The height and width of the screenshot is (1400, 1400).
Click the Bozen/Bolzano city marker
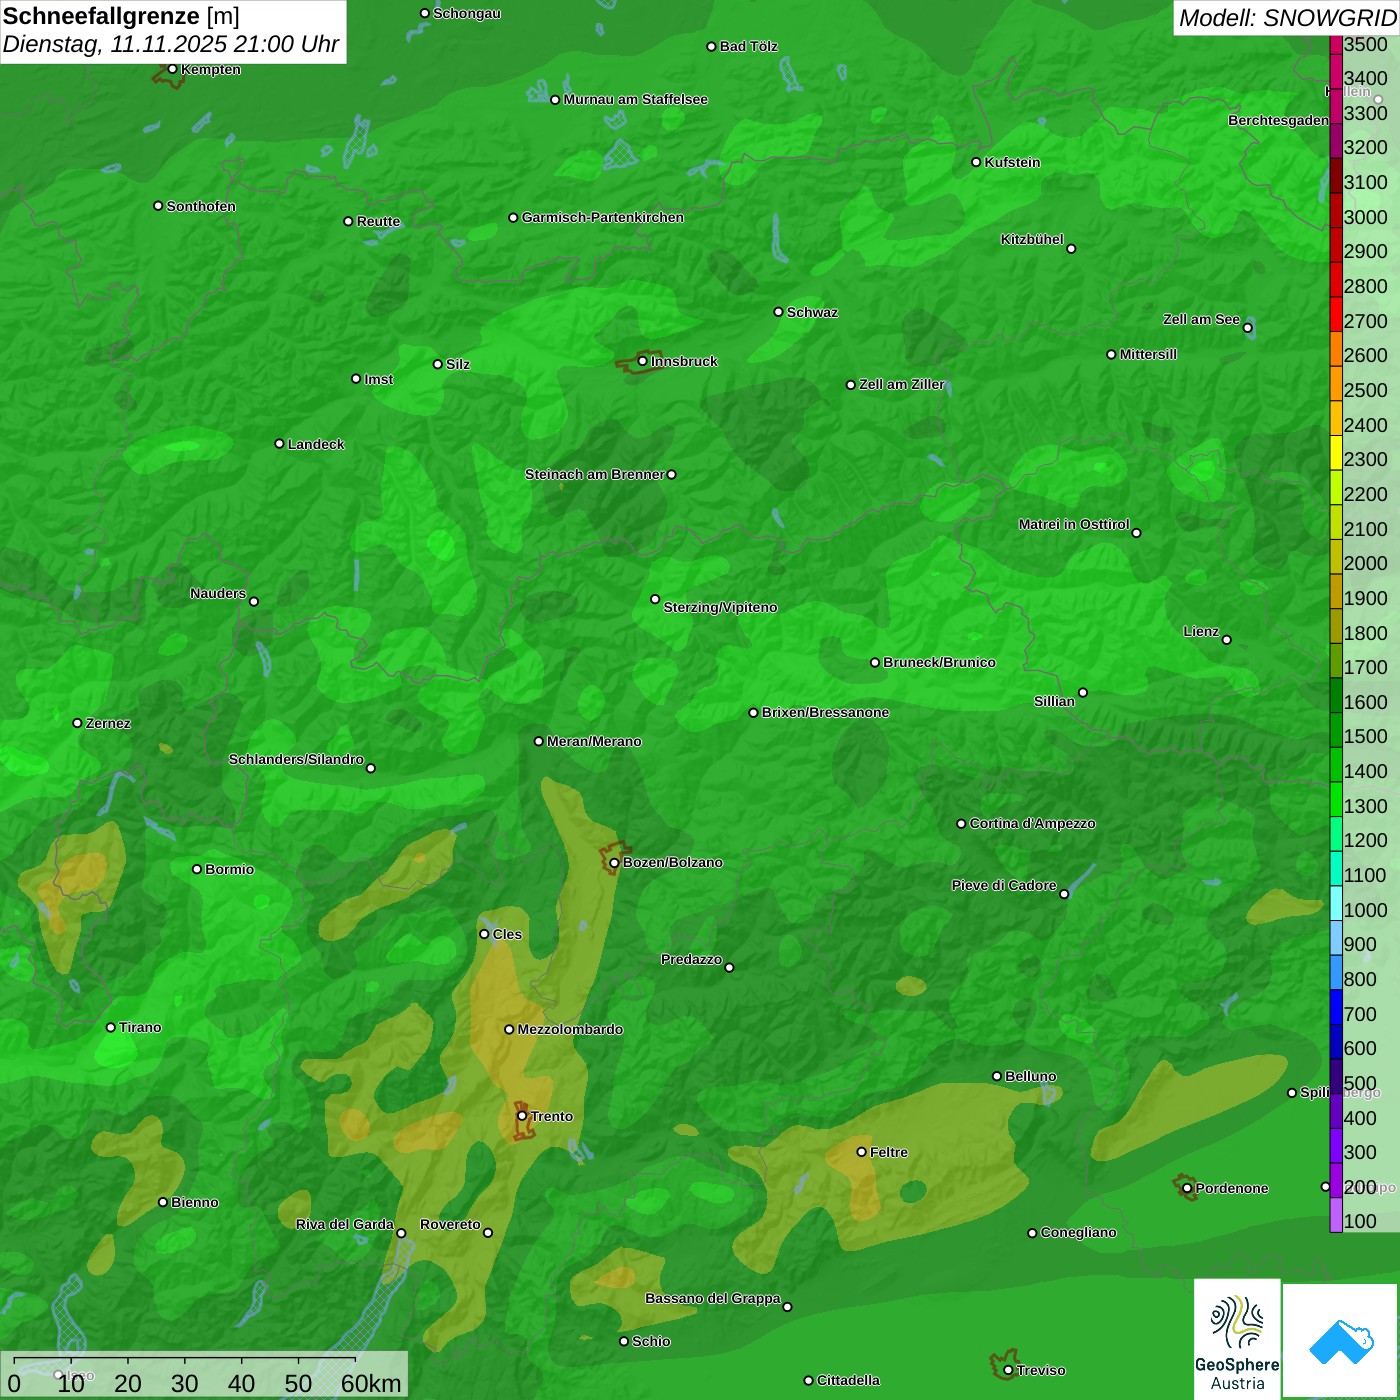(614, 863)
